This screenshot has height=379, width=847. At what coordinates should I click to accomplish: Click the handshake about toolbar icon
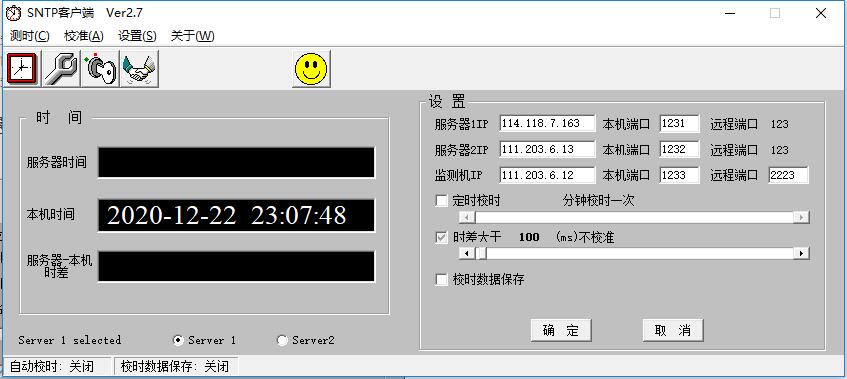[139, 69]
